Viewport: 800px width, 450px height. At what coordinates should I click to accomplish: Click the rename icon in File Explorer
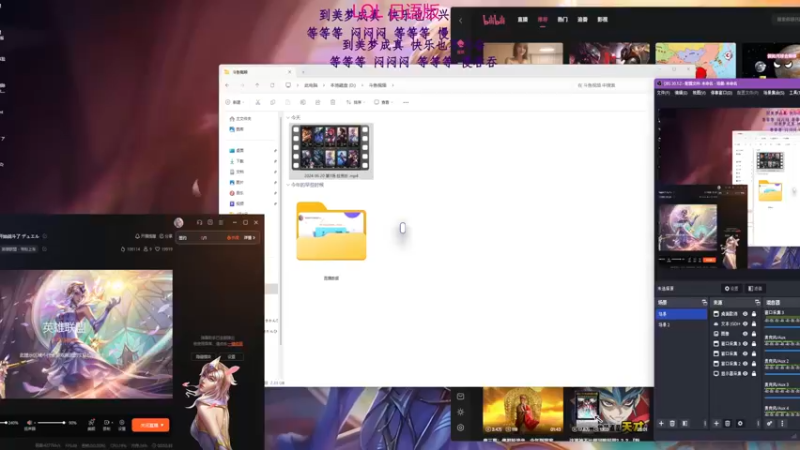tap(303, 102)
